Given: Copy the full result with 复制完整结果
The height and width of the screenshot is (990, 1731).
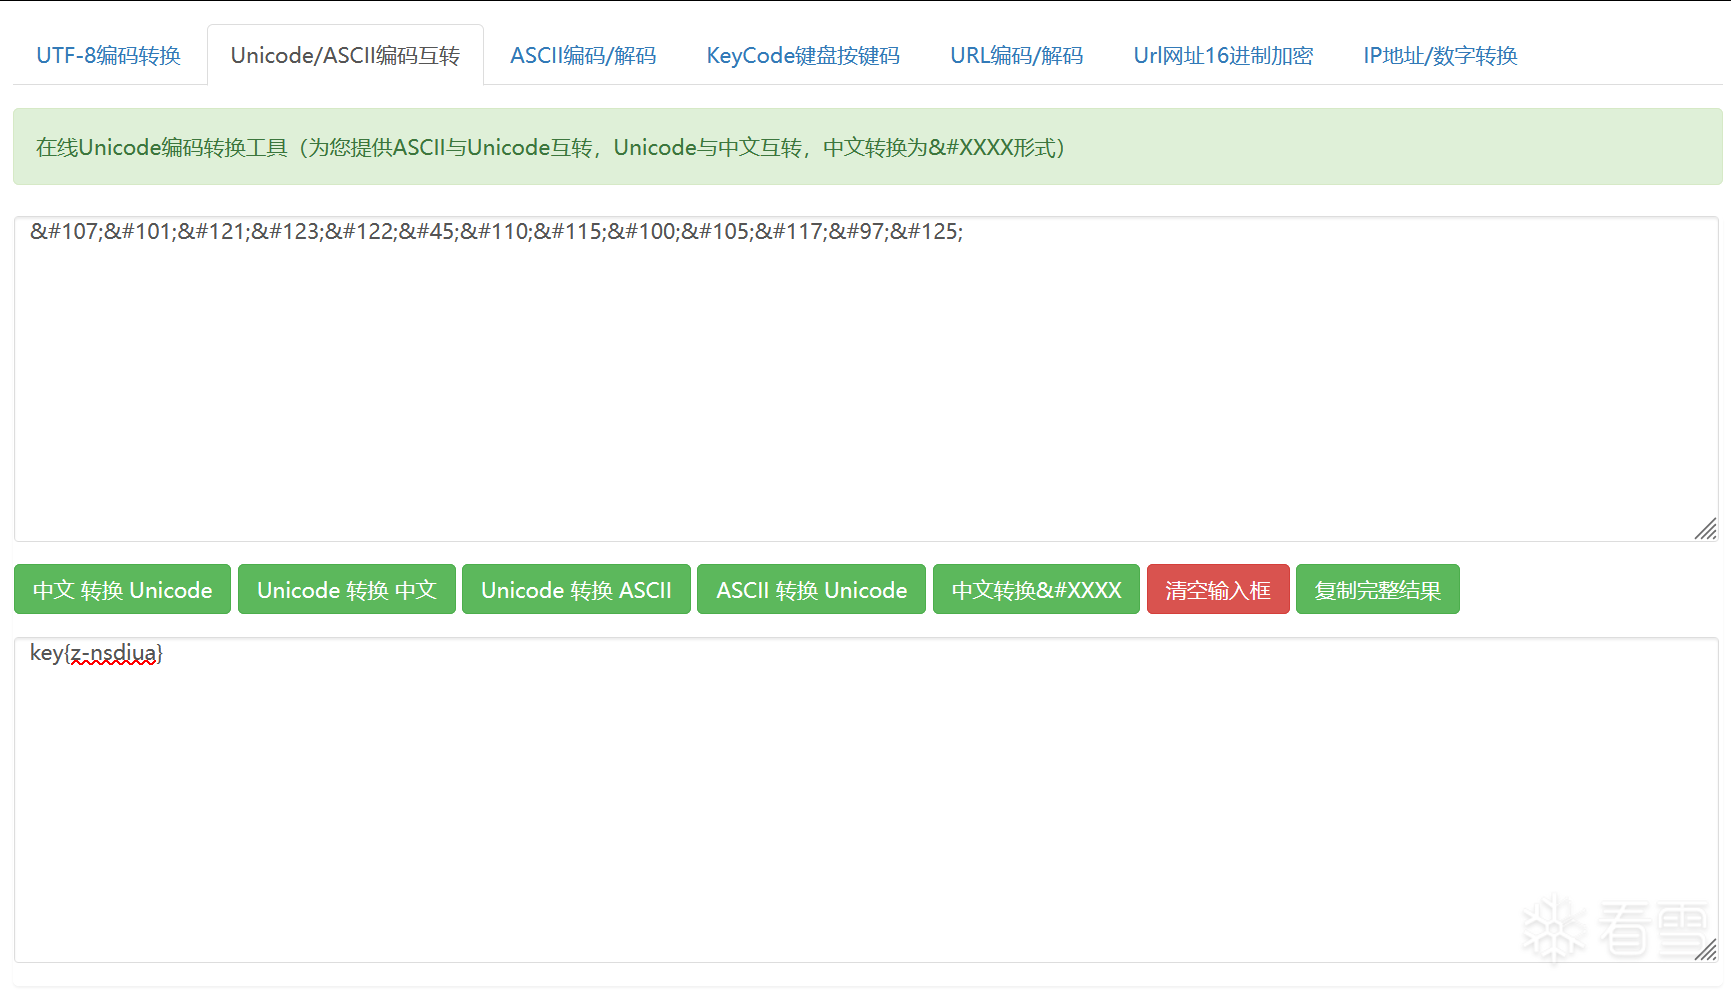Looking at the screenshot, I should click(x=1377, y=590).
